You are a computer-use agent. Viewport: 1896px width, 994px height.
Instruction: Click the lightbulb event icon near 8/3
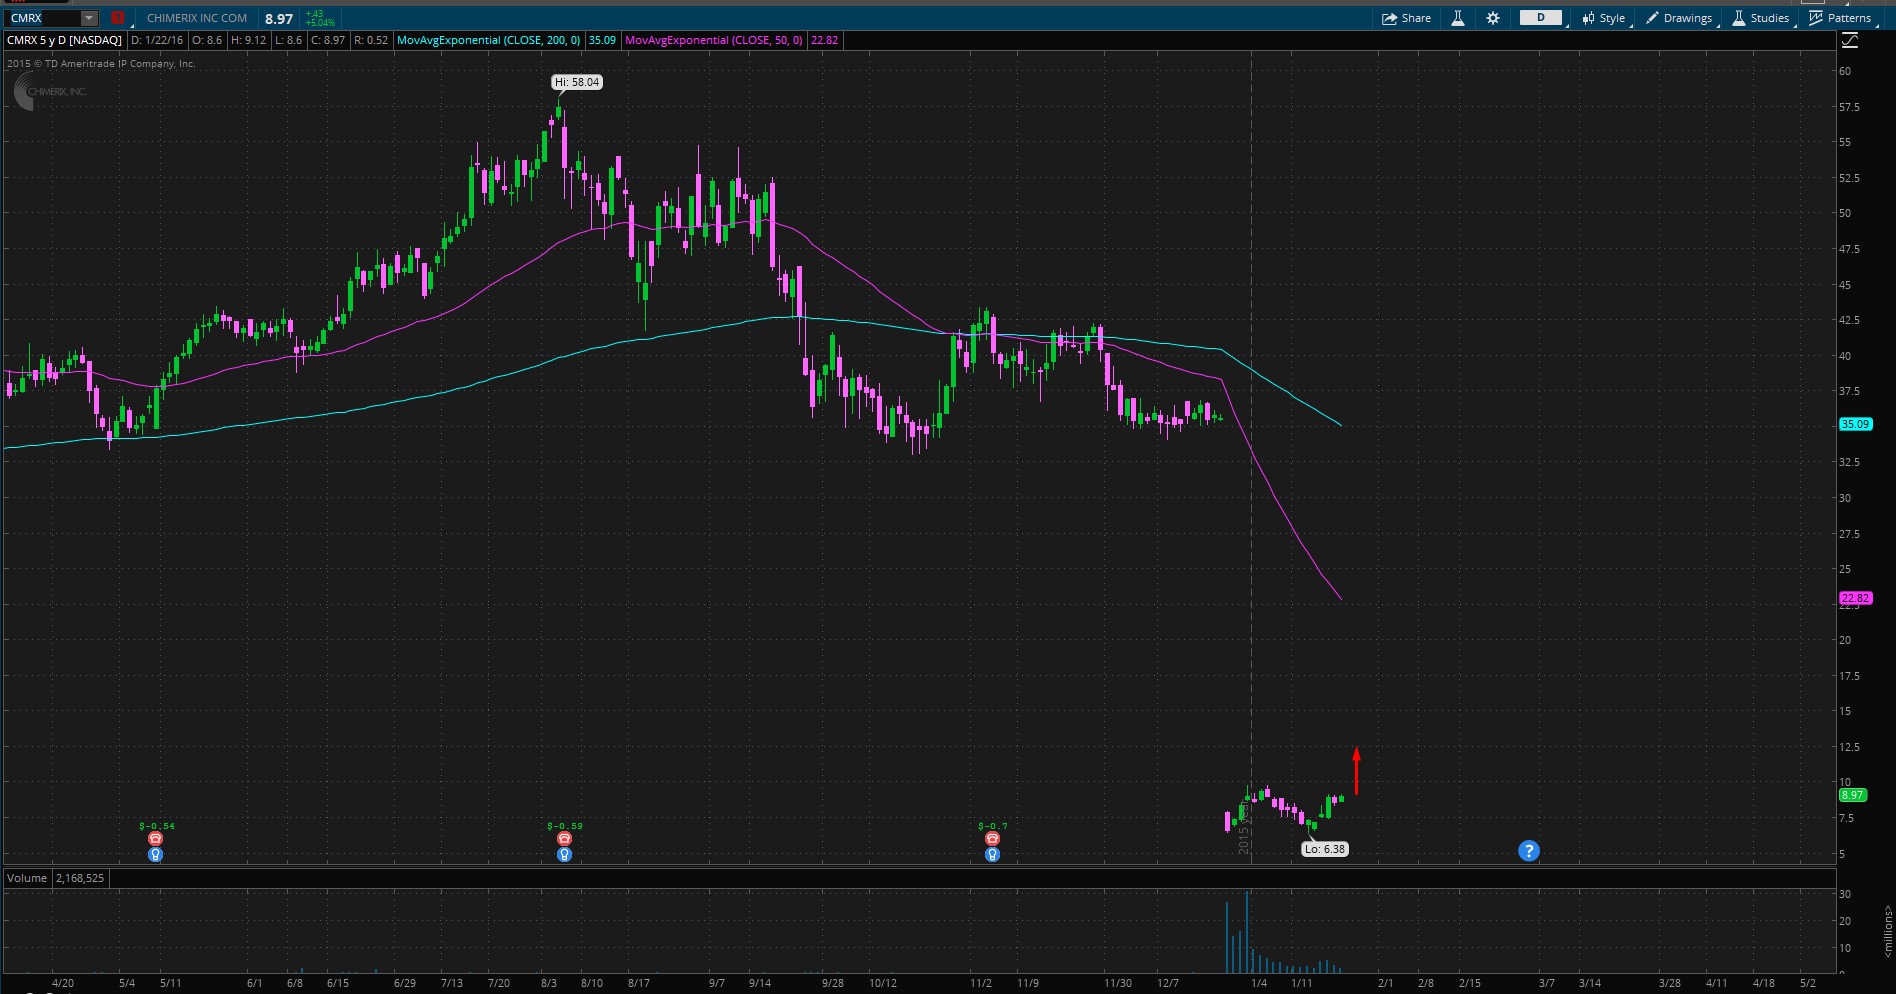click(x=564, y=854)
